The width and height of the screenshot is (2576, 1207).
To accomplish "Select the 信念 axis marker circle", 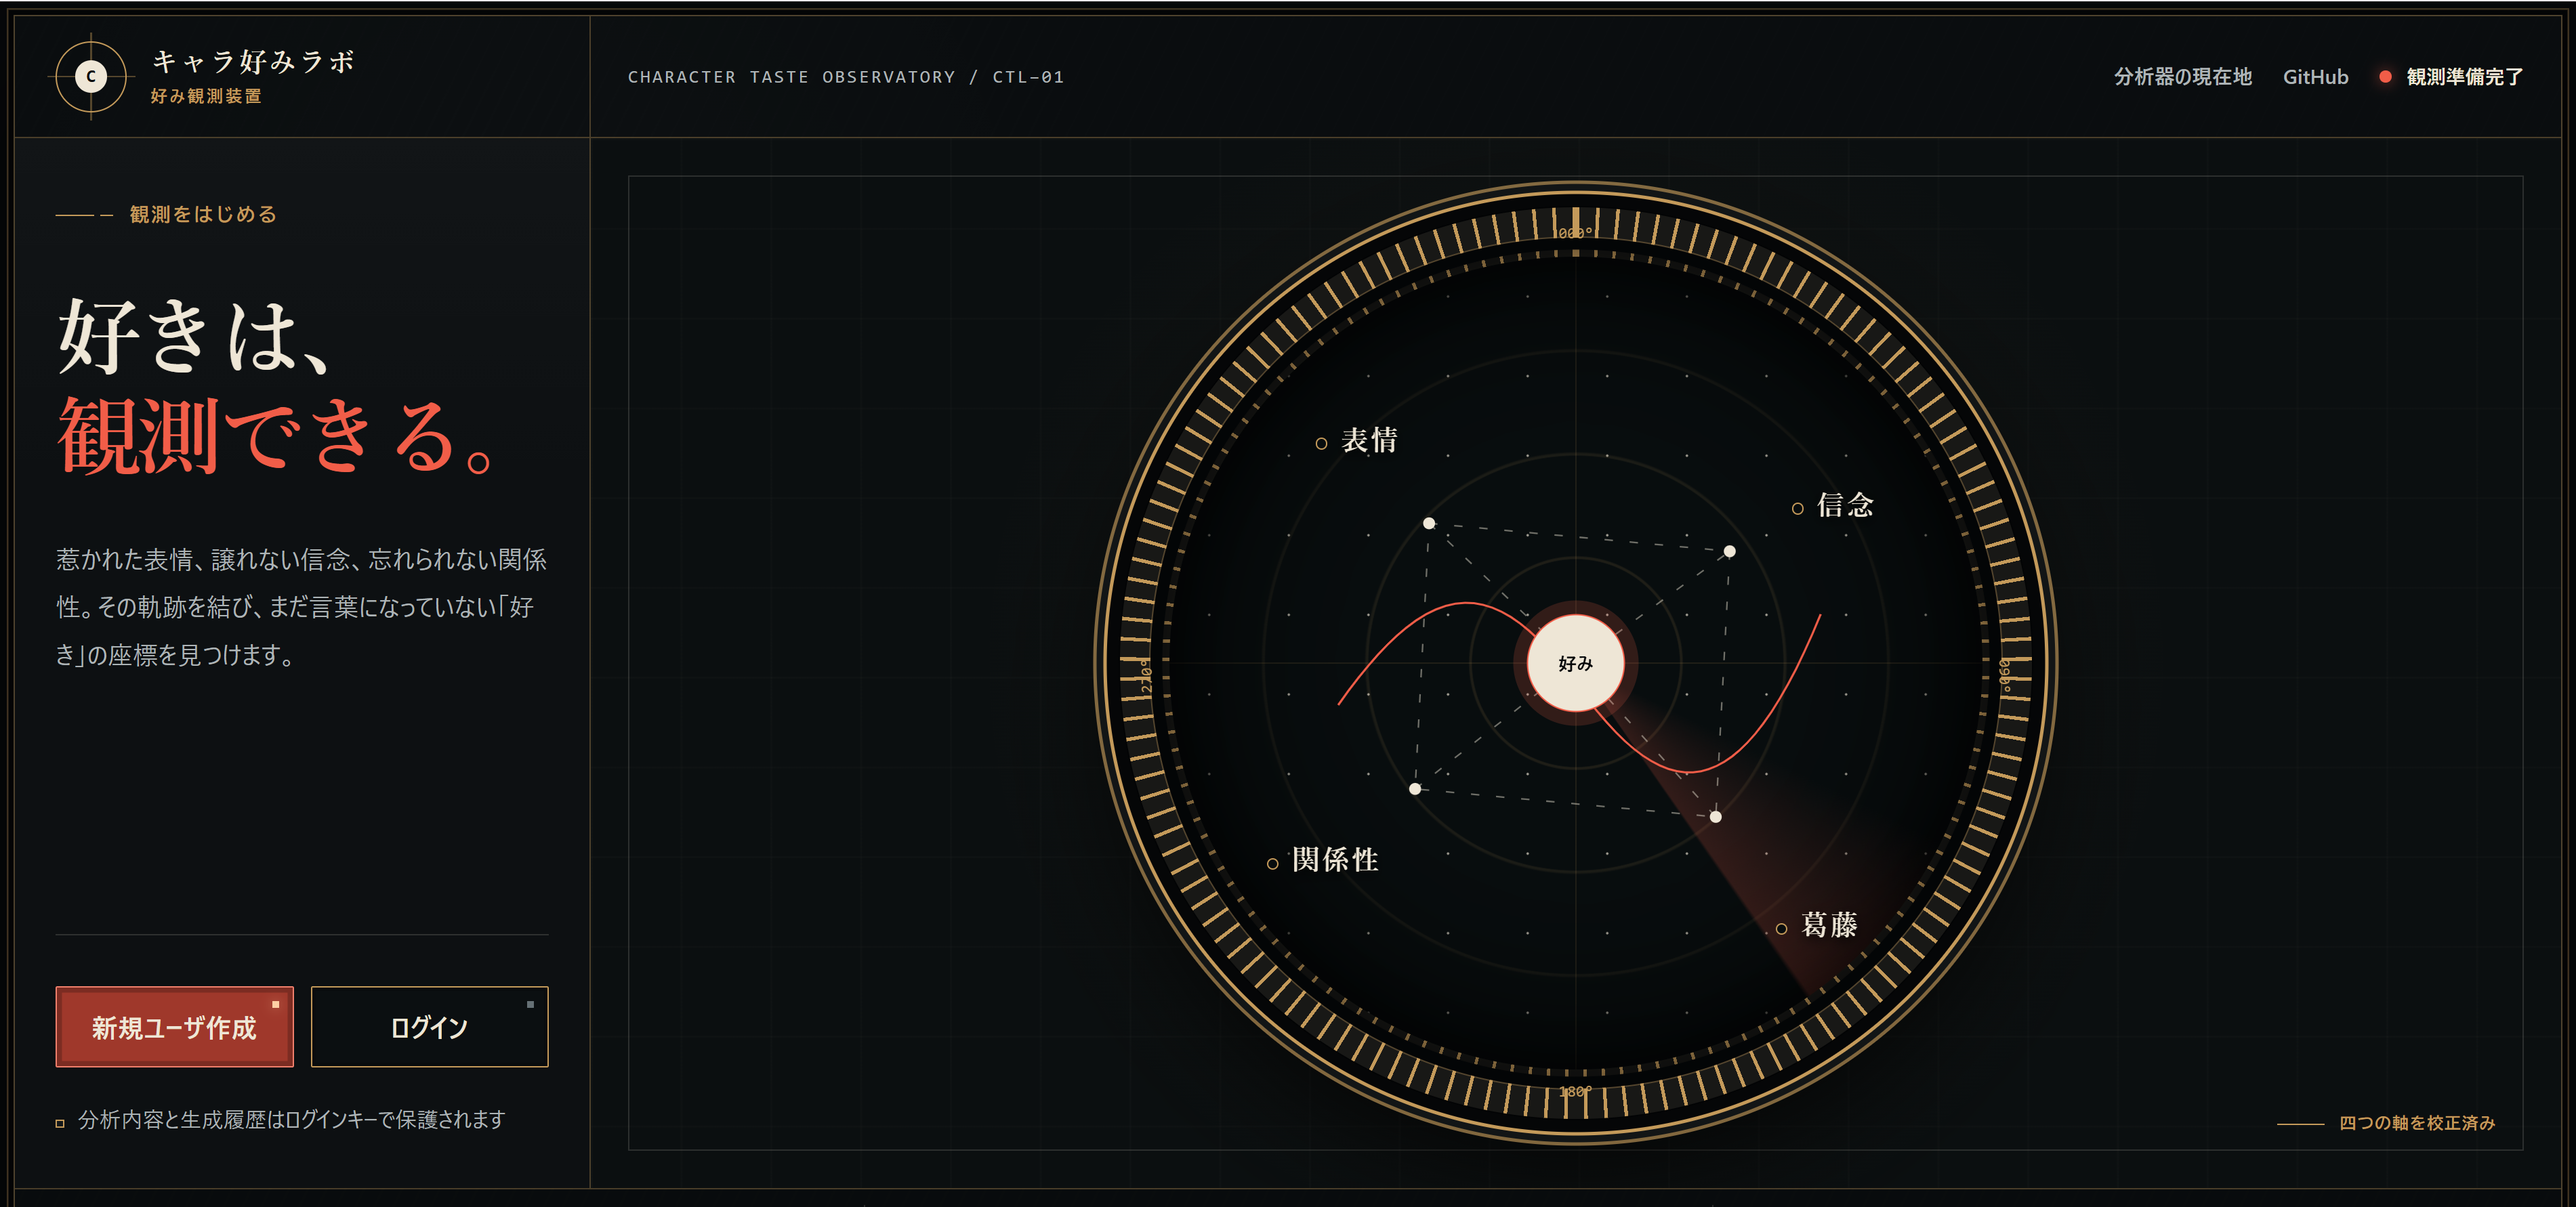I will tap(1797, 508).
